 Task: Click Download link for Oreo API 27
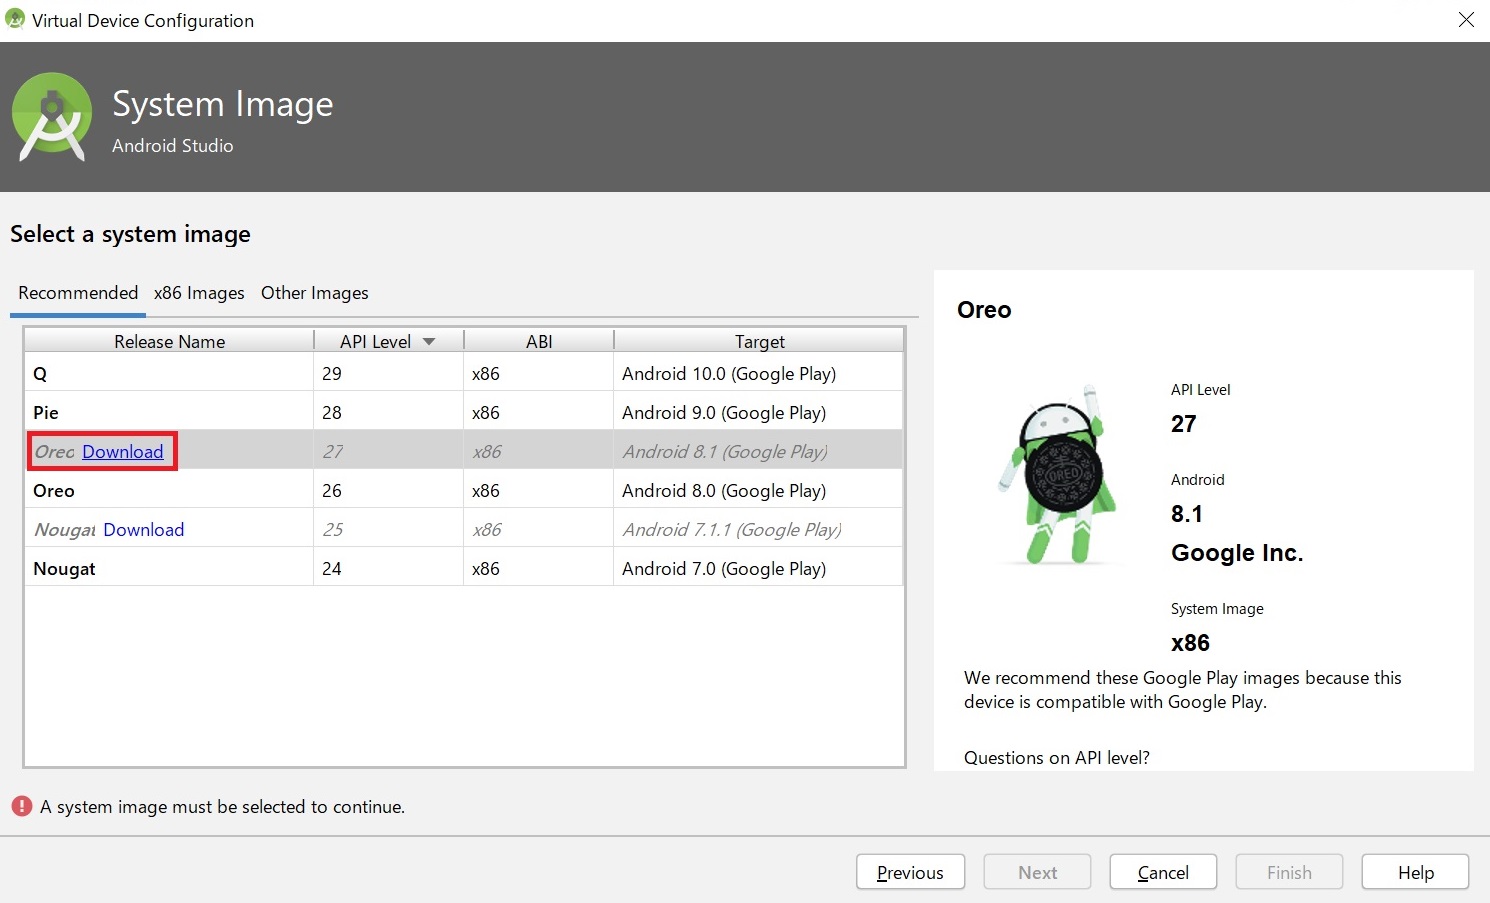123,452
